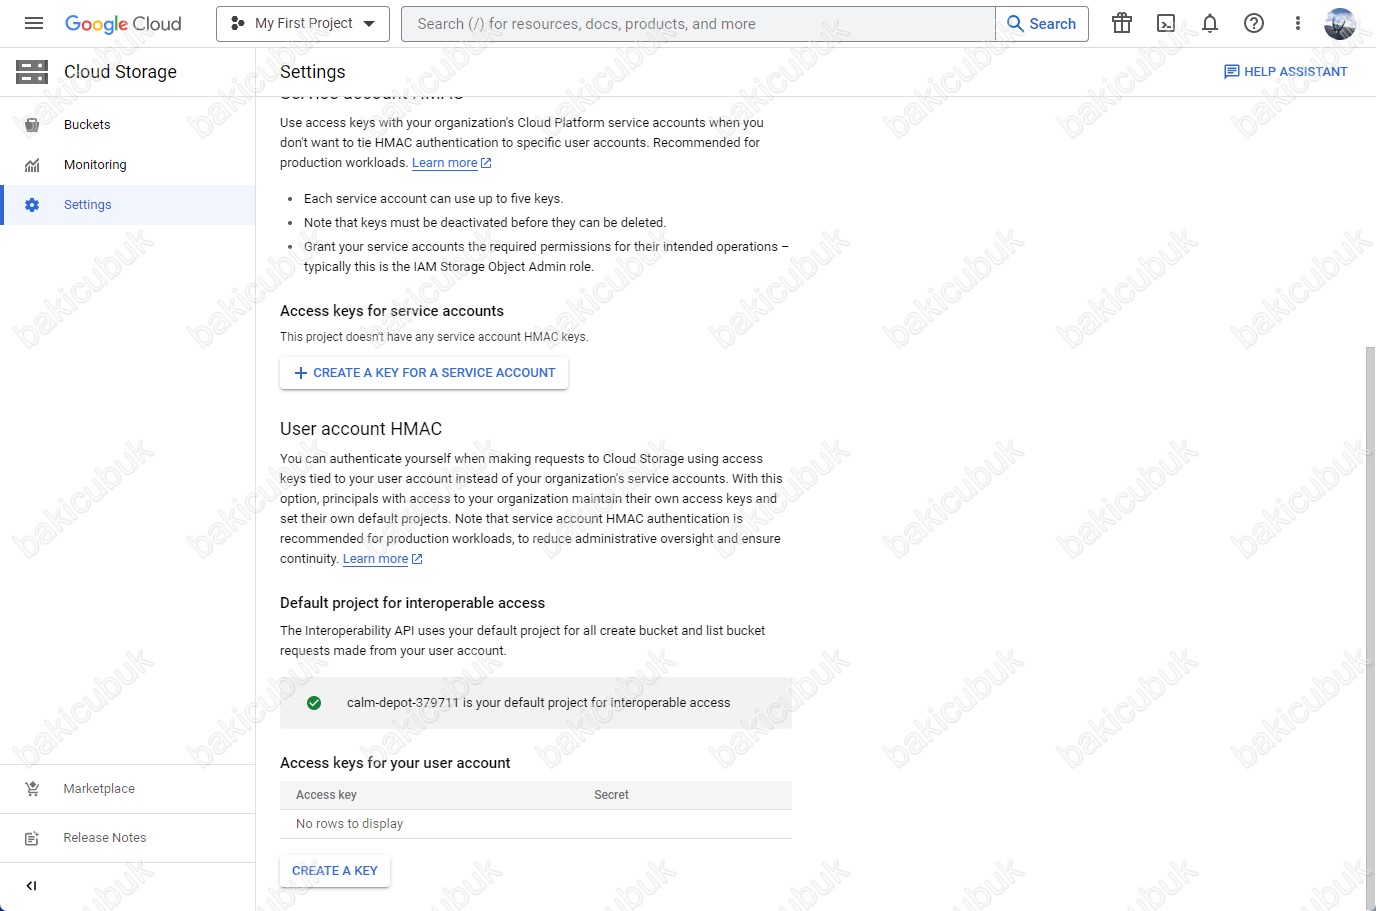The width and height of the screenshot is (1376, 911).
Task: Click the Secret column header
Action: (x=611, y=795)
